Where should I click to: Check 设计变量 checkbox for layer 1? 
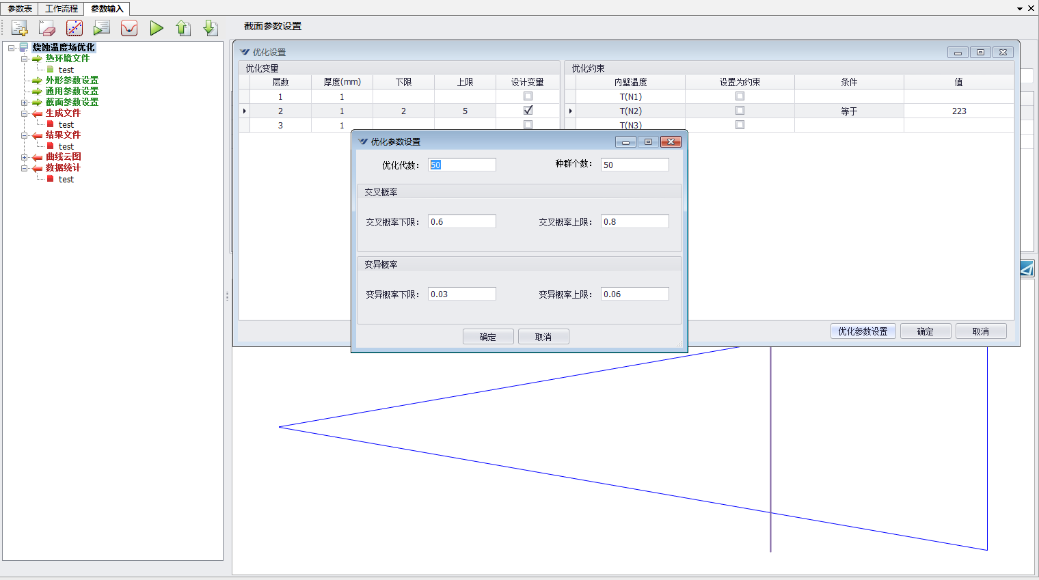(x=528, y=96)
